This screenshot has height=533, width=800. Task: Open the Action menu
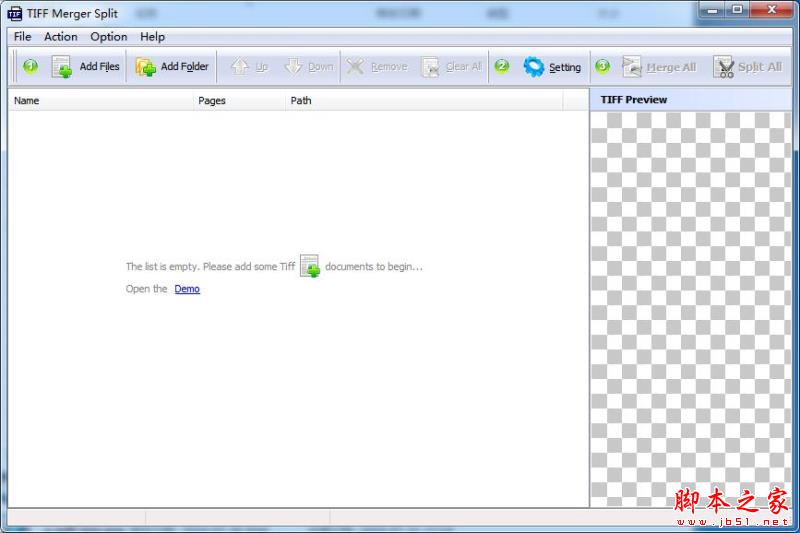tap(61, 37)
